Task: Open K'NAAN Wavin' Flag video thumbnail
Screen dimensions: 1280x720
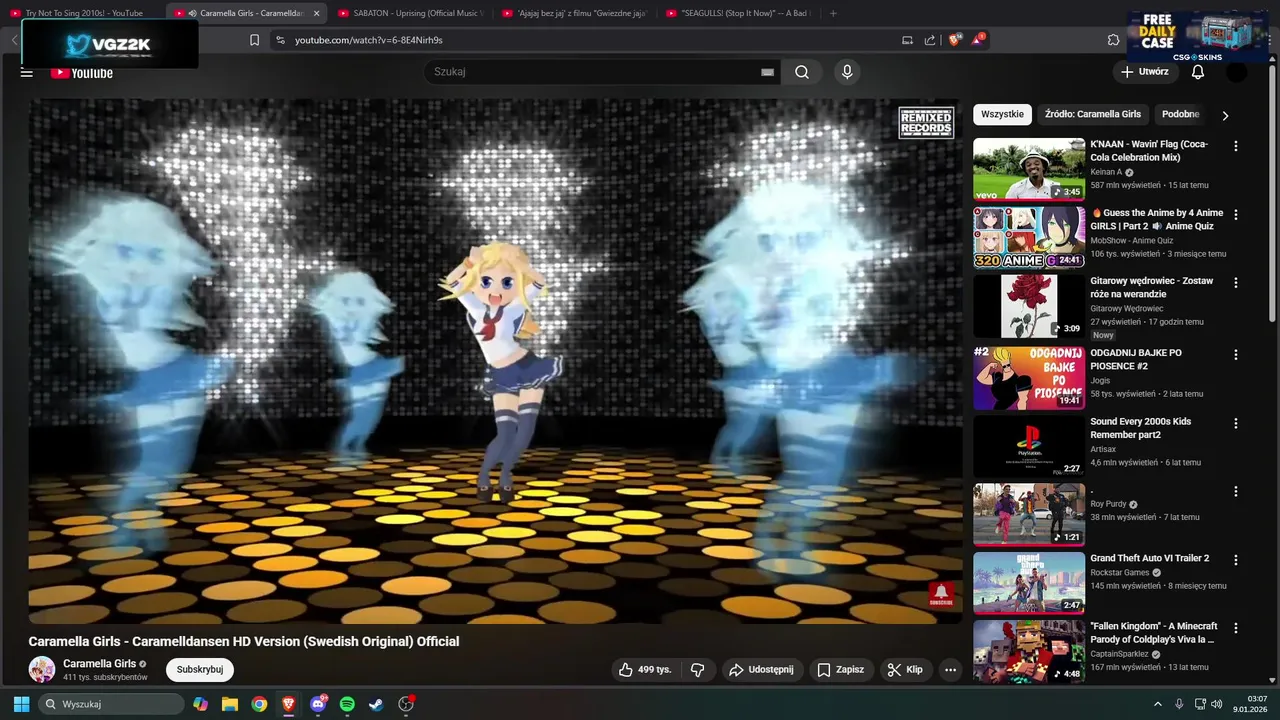Action: tap(1029, 169)
